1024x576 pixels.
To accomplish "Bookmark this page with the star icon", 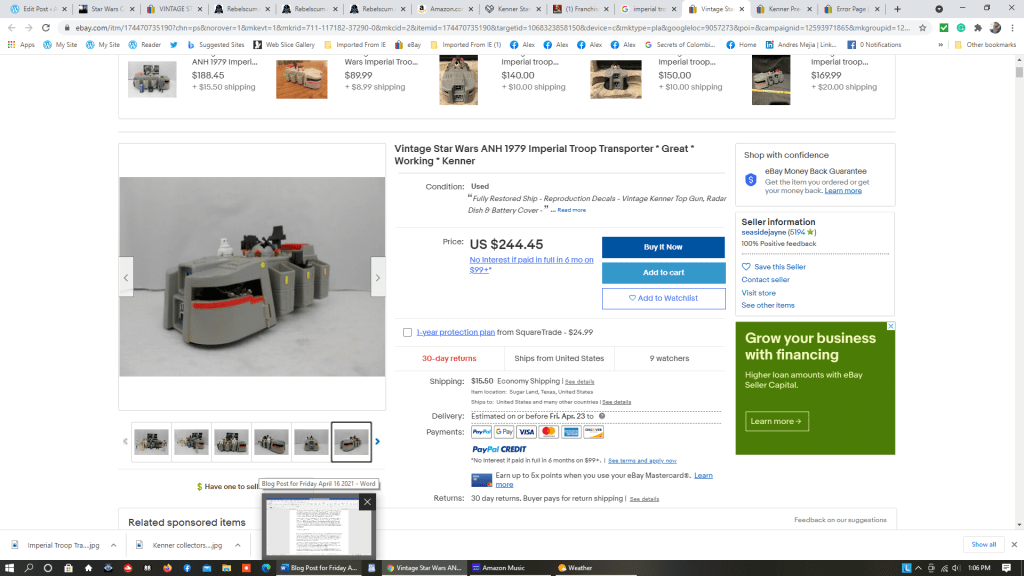I will click(922, 28).
